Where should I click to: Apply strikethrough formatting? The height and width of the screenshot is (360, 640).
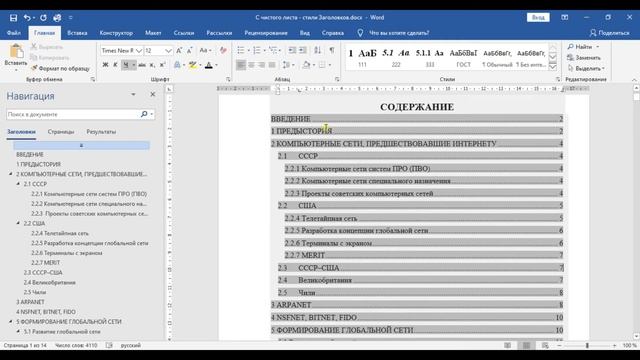coord(142,65)
